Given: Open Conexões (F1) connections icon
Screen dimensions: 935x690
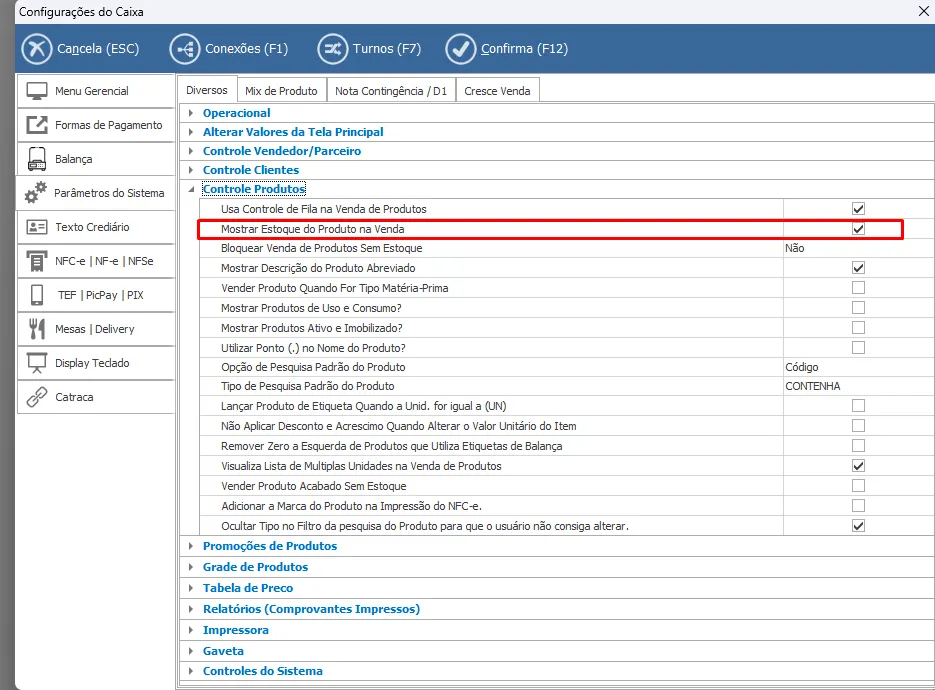Looking at the screenshot, I should (185, 48).
